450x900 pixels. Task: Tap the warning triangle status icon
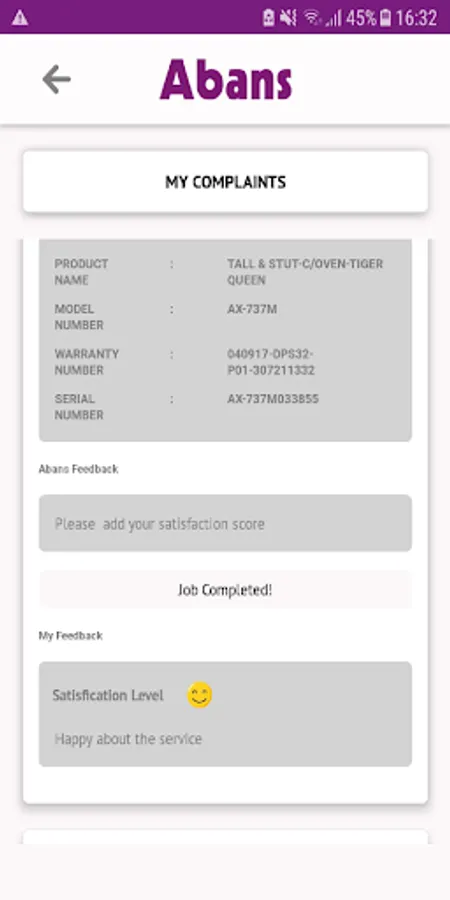click(x=20, y=18)
